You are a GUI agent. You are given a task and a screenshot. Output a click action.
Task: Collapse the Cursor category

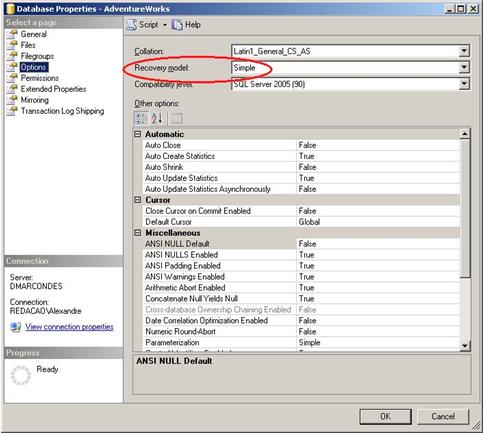pyautogui.click(x=138, y=200)
